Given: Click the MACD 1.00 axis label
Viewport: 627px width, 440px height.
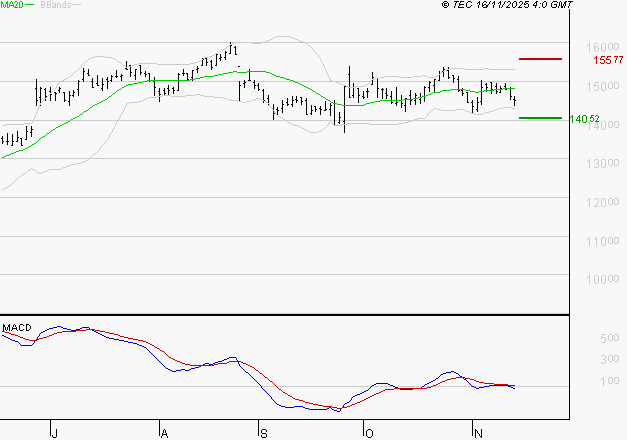Looking at the screenshot, I should 610,381.
